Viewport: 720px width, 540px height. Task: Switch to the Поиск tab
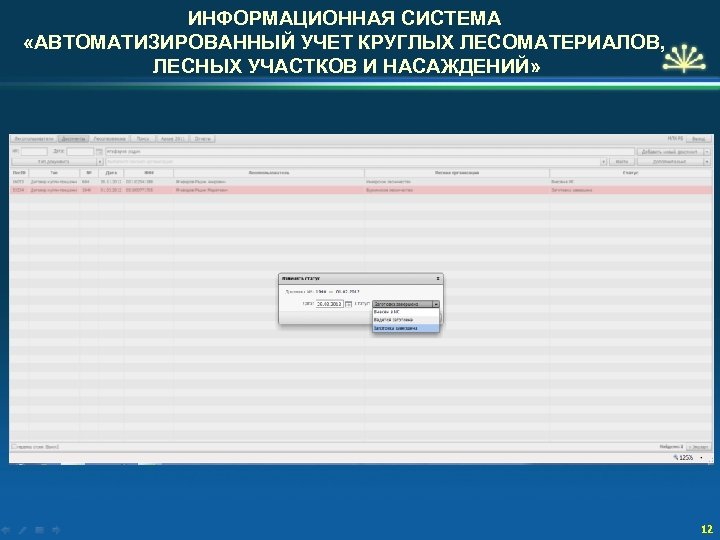[143, 139]
